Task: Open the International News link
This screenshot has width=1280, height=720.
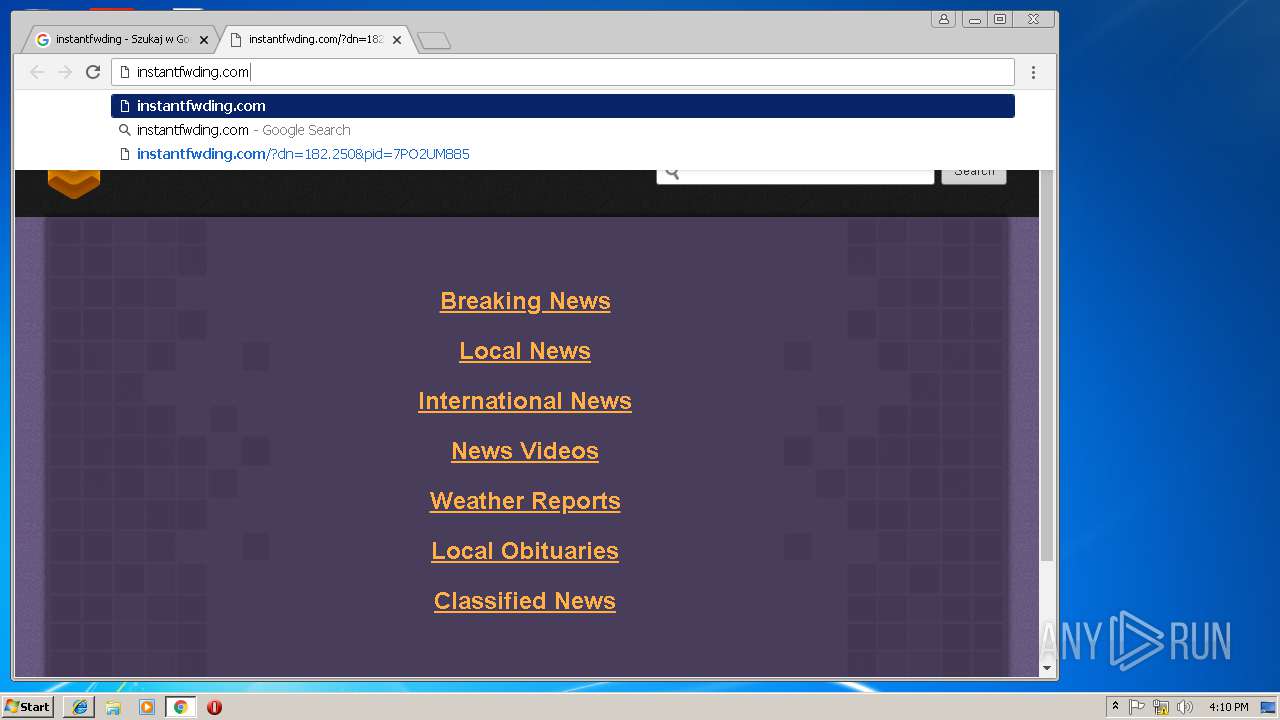Action: [x=525, y=401]
